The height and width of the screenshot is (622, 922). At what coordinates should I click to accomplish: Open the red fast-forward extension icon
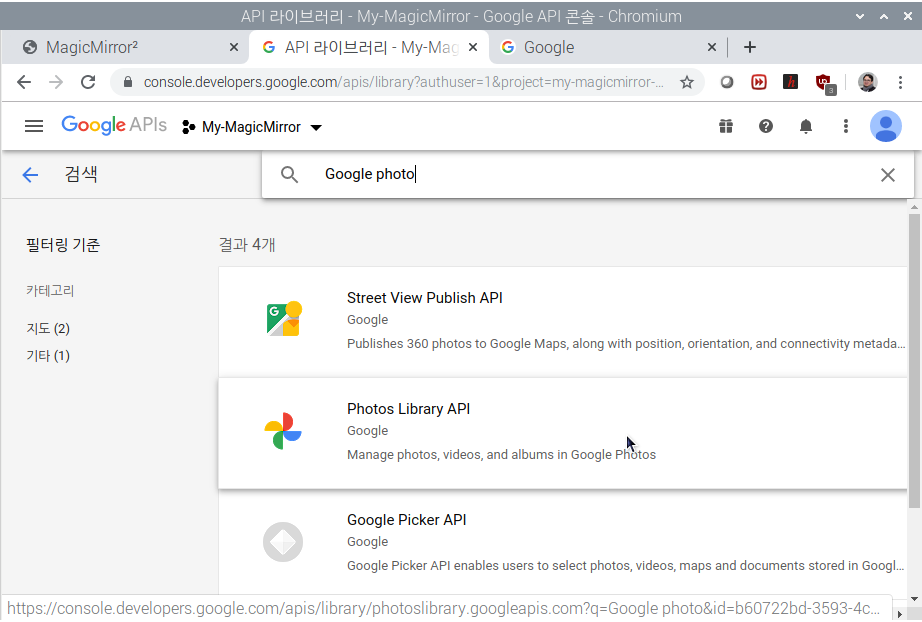pyautogui.click(x=759, y=82)
